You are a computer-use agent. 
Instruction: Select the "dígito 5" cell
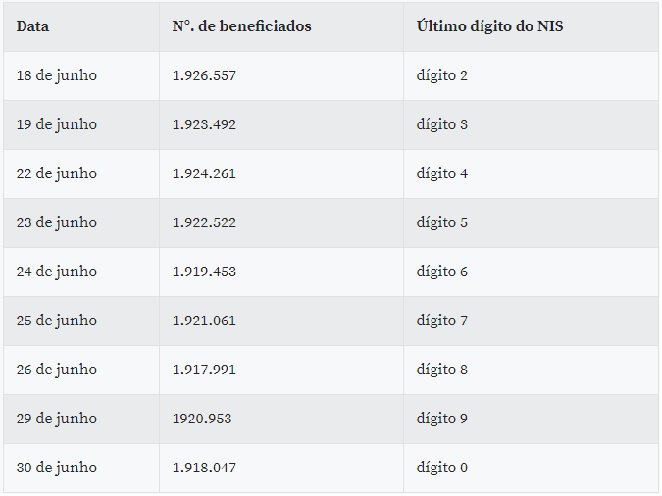tap(442, 222)
